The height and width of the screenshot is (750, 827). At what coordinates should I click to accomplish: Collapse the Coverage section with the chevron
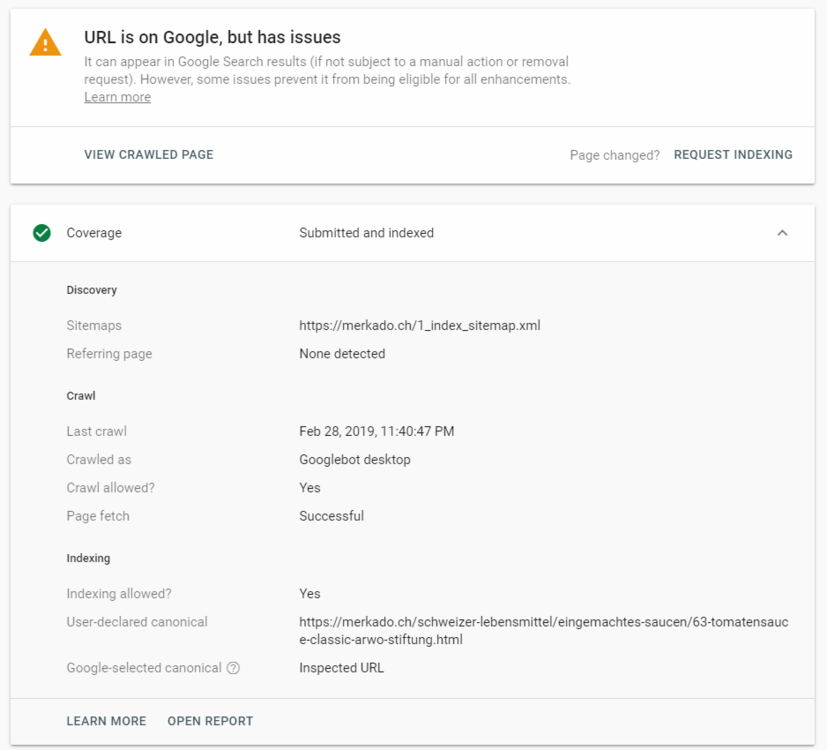782,233
